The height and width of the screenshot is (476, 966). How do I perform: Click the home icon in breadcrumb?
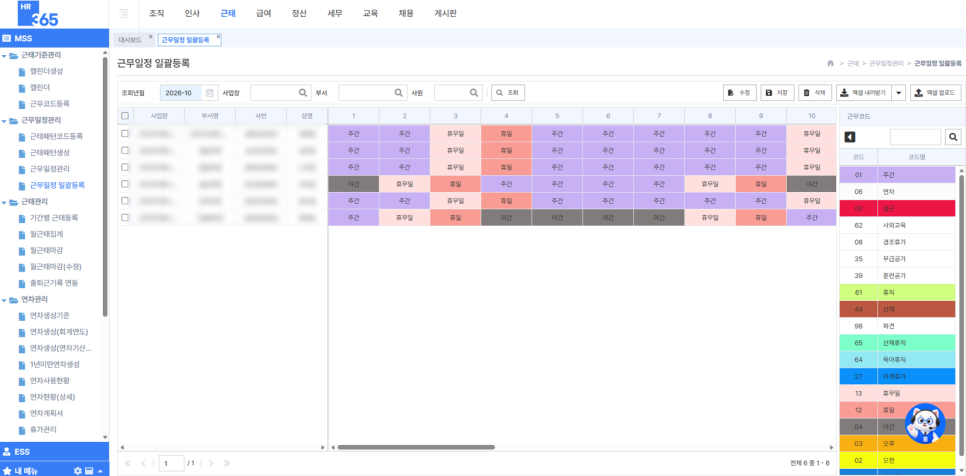tap(830, 63)
